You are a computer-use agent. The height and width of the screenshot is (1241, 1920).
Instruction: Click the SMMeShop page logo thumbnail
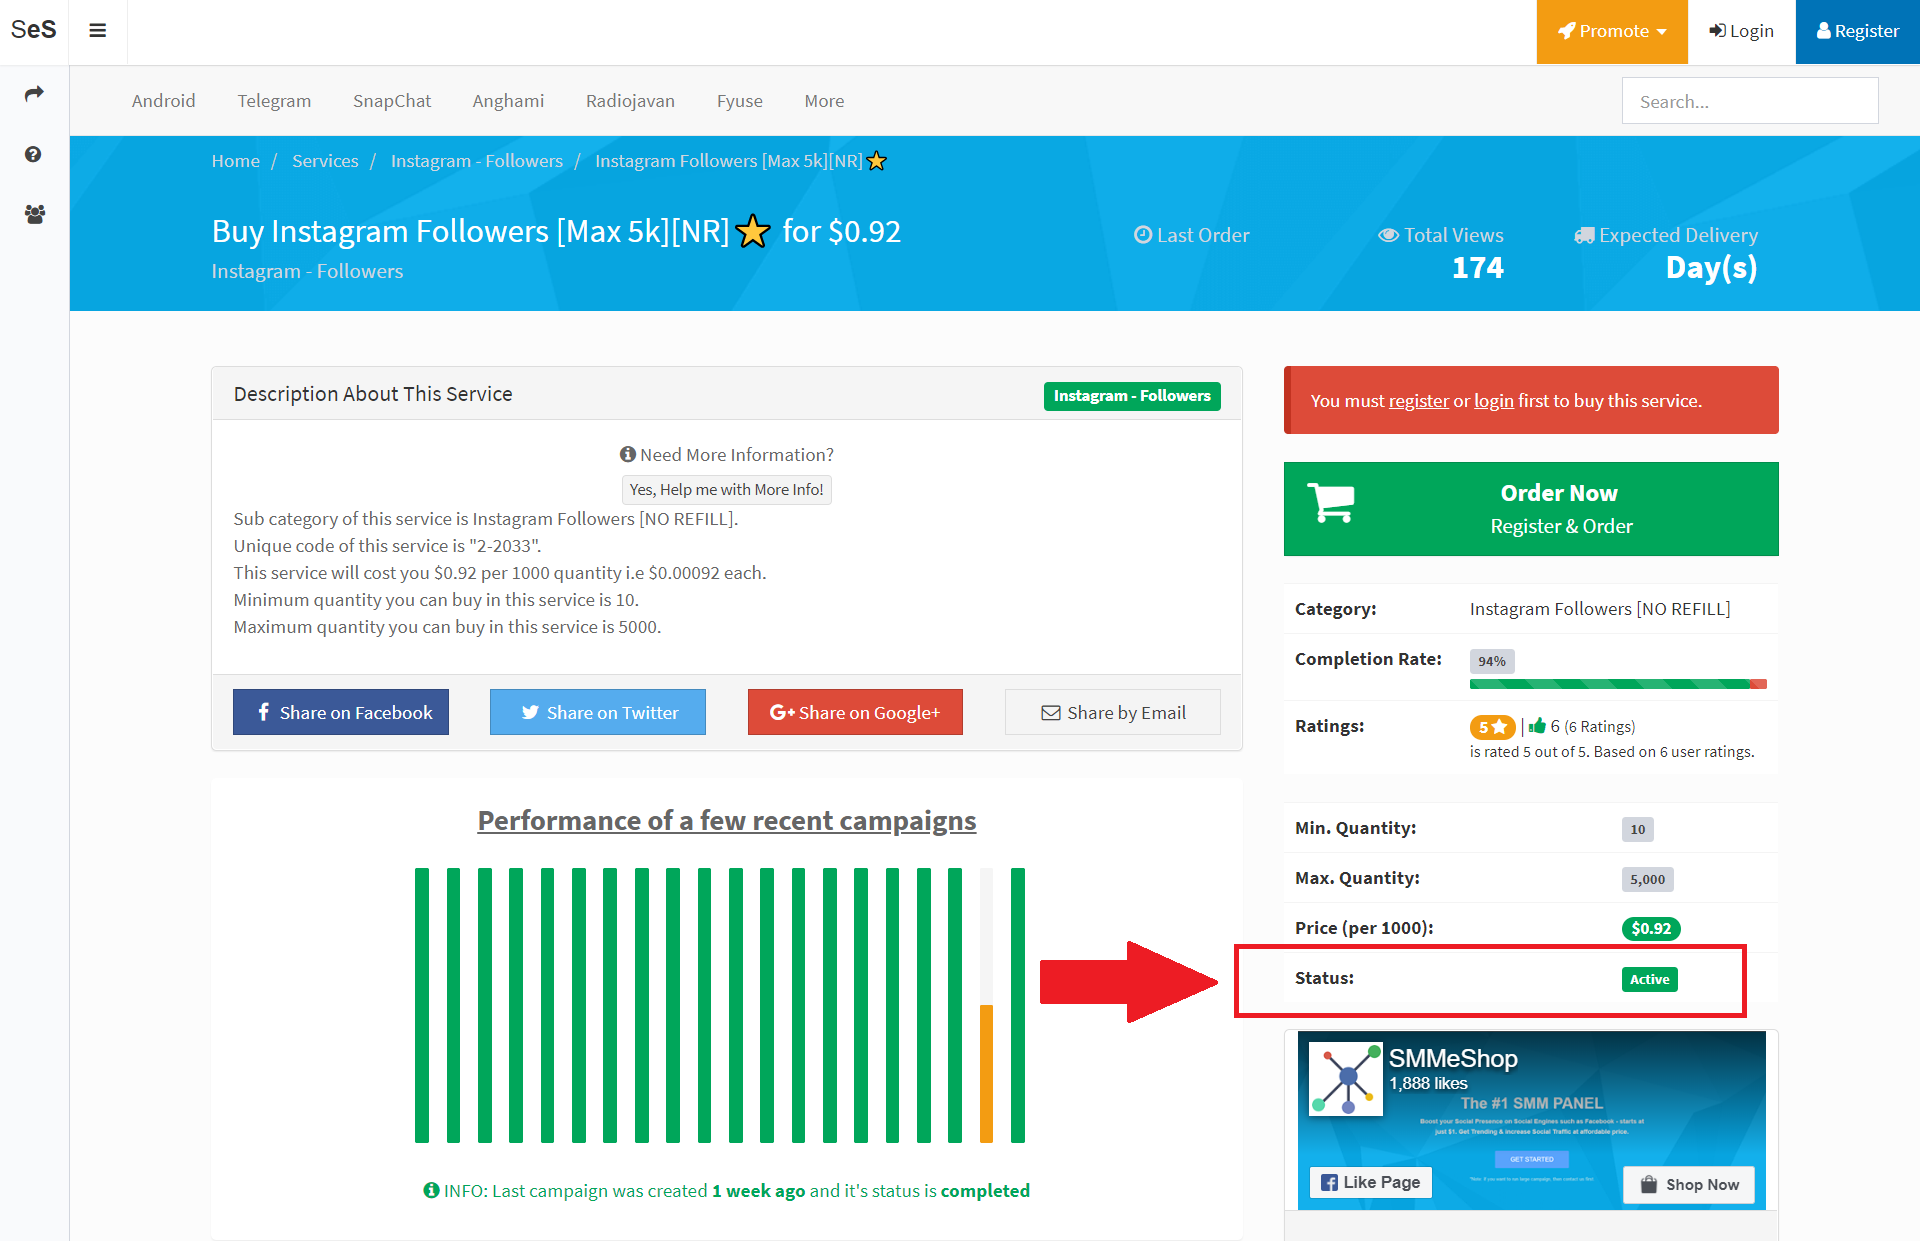pyautogui.click(x=1346, y=1079)
